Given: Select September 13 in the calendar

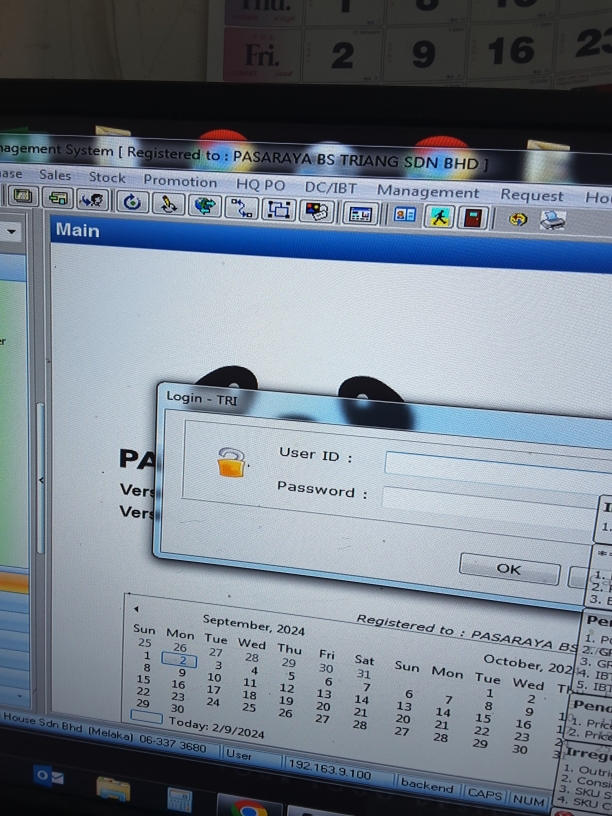Looking at the screenshot, I should coord(324,694).
